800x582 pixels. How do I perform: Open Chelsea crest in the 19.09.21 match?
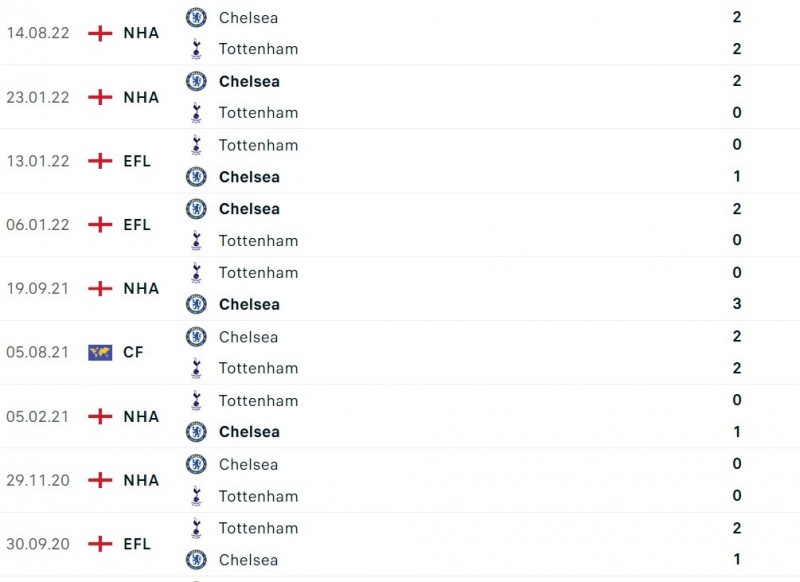(196, 304)
